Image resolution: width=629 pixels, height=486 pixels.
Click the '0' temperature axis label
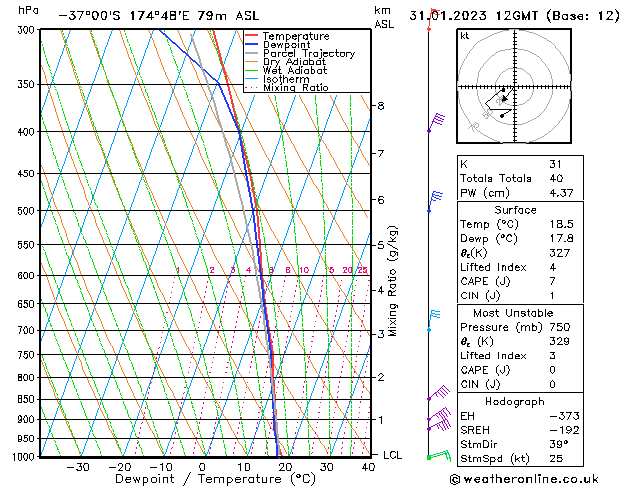(202, 468)
